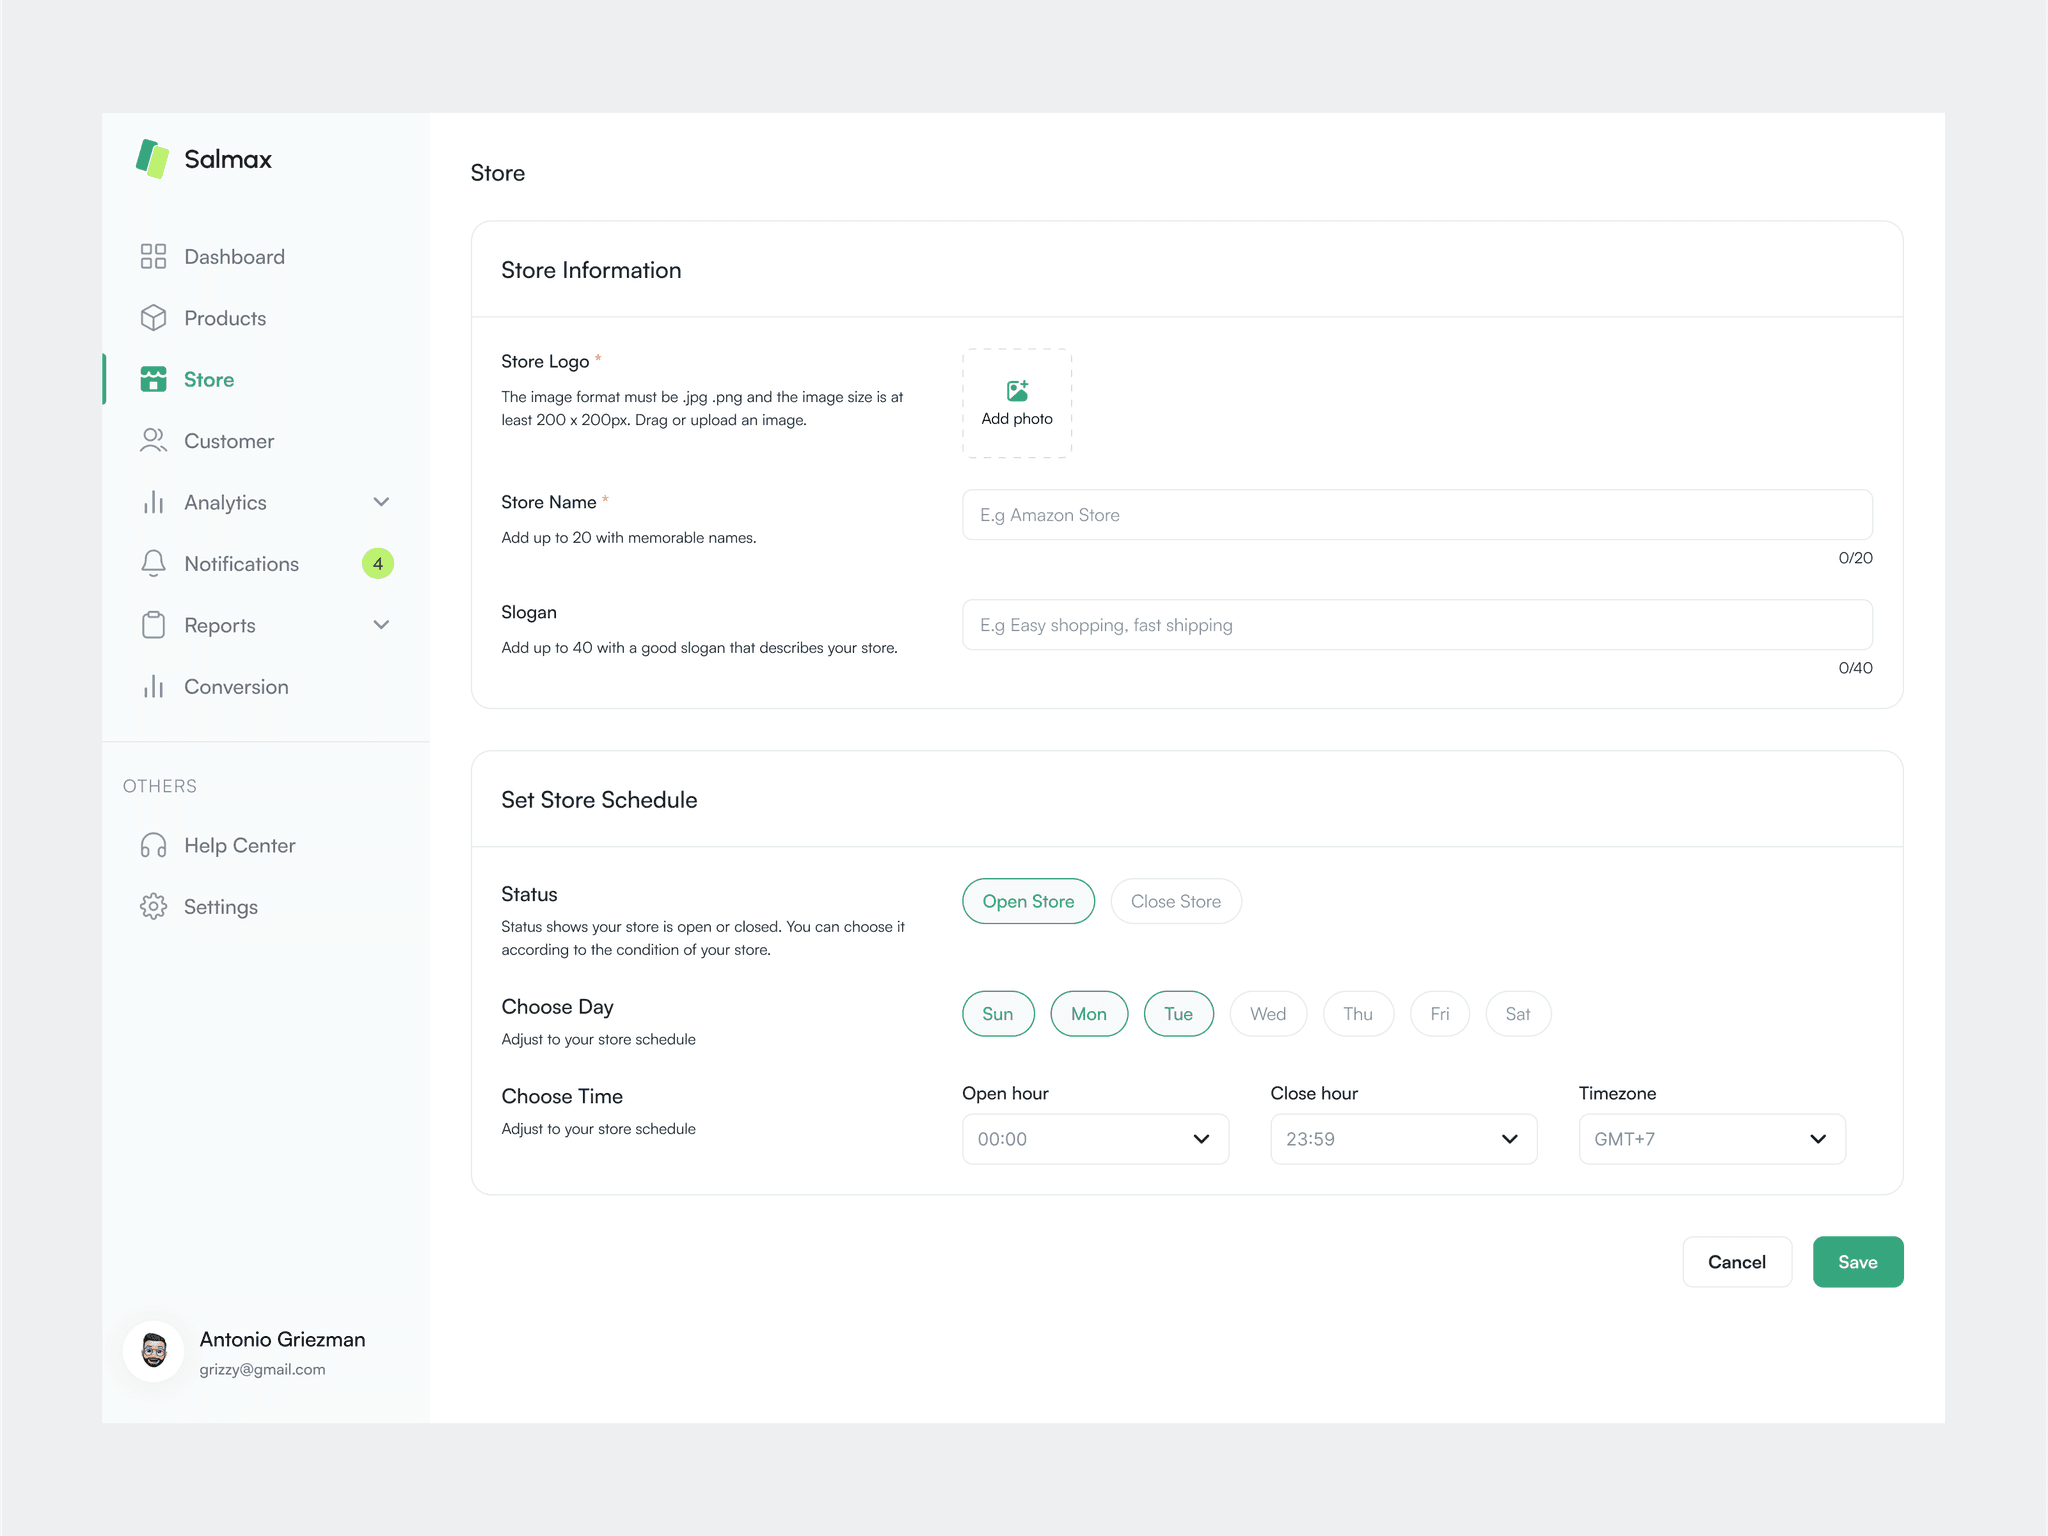Viewport: 2048px width, 1536px height.
Task: Click the Cancel button
Action: point(1736,1262)
